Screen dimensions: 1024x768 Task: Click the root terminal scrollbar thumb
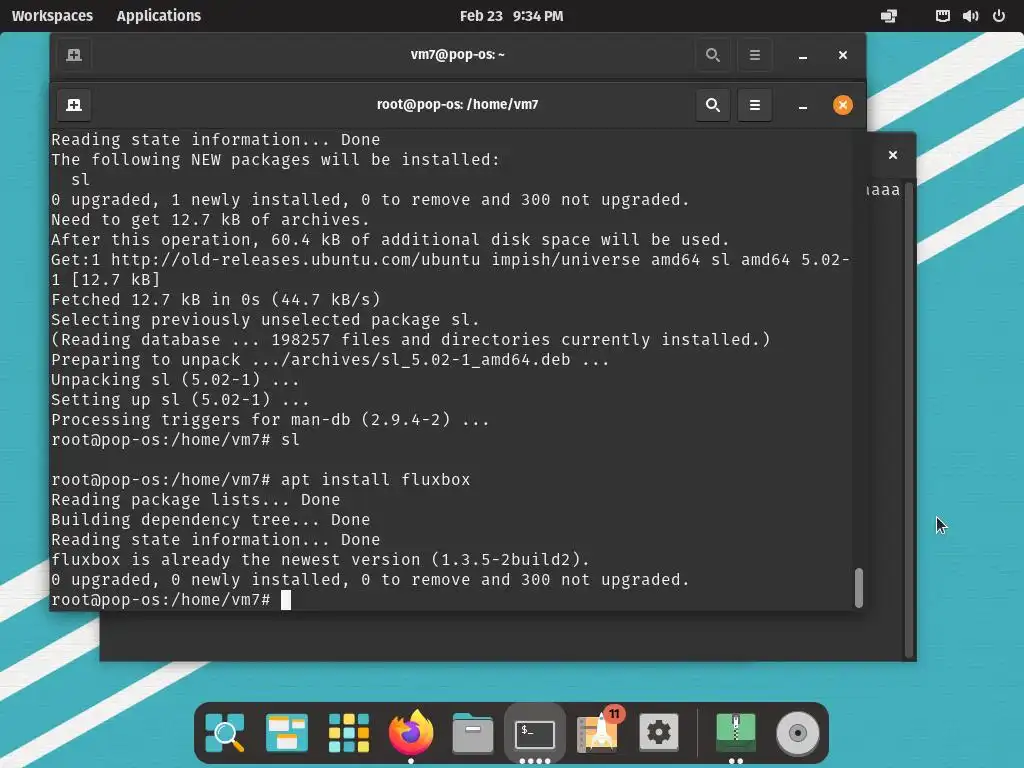(x=859, y=587)
